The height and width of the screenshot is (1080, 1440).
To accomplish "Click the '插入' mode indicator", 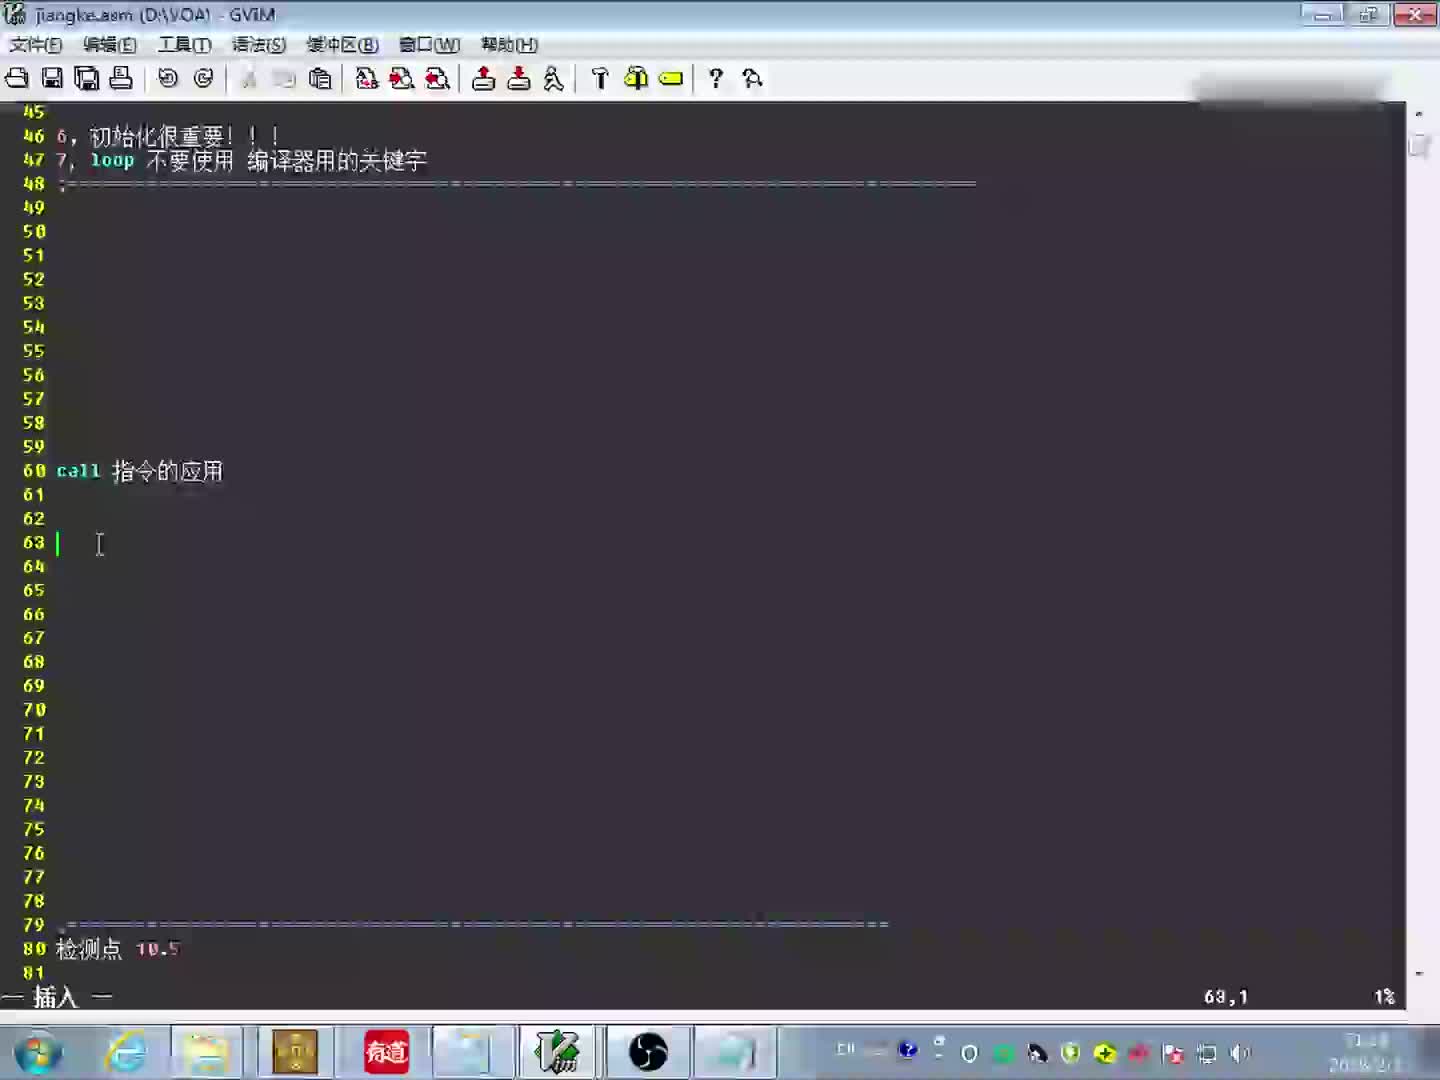I will pos(55,997).
